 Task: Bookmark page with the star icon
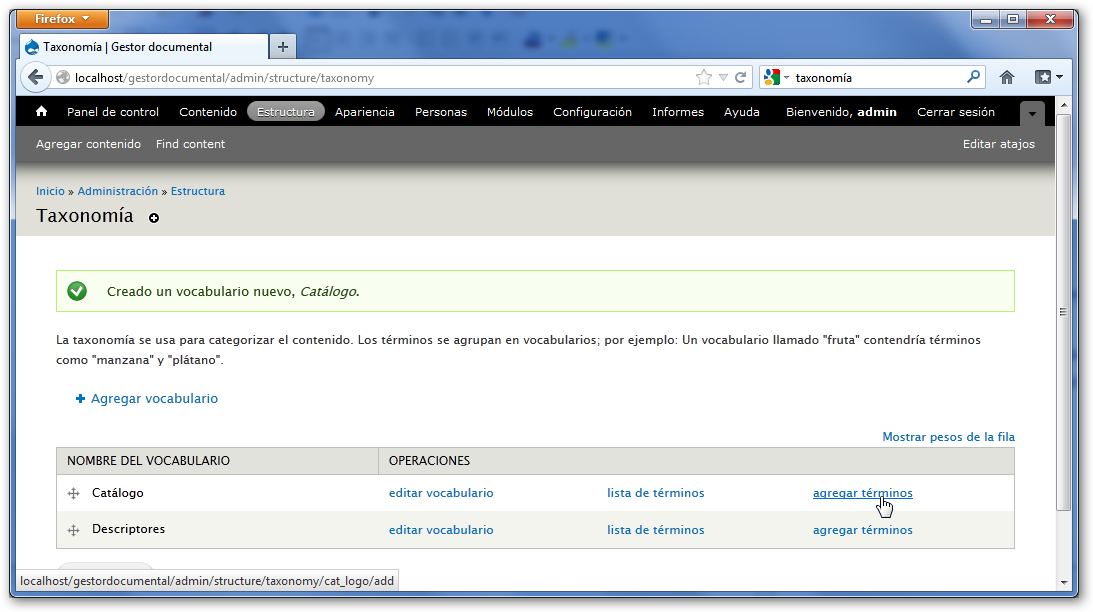(703, 77)
